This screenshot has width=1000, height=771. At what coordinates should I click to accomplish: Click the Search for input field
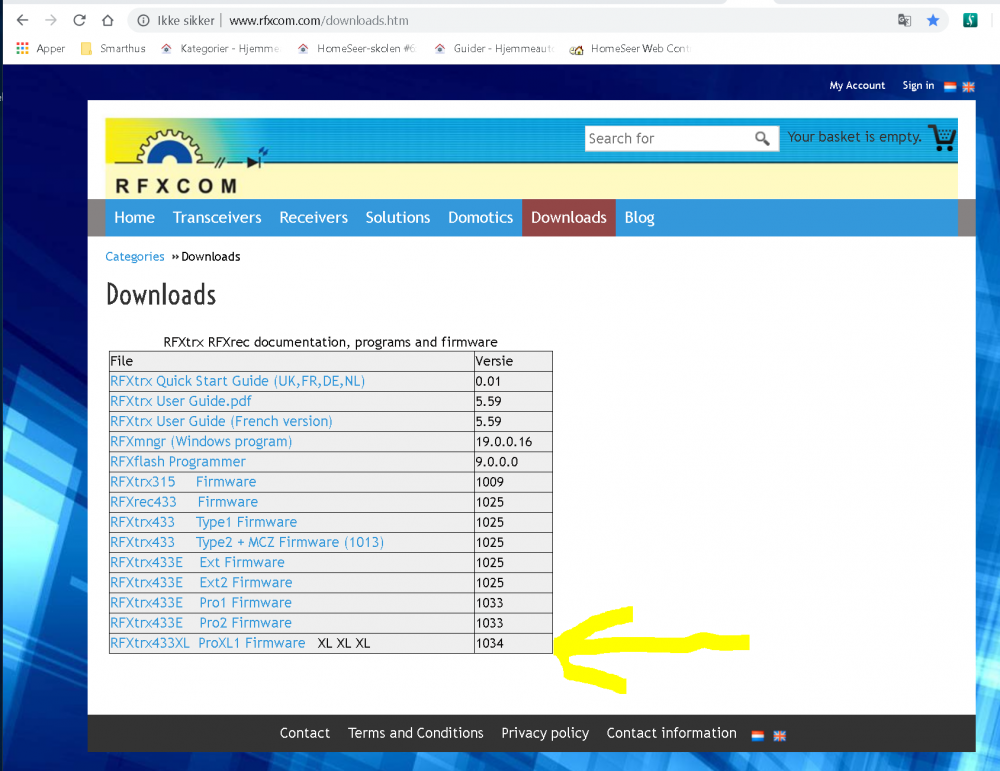(x=668, y=139)
